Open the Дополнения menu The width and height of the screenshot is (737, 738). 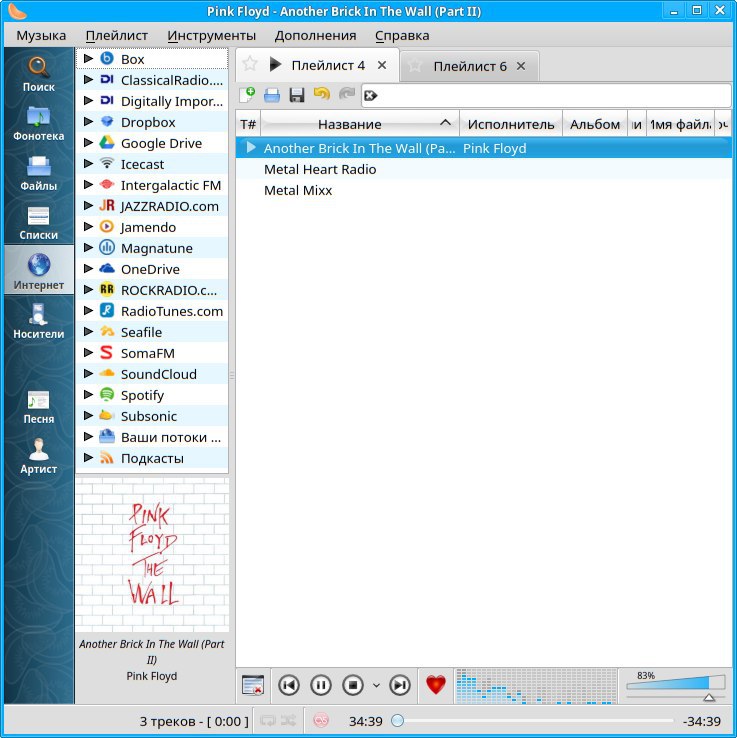click(315, 36)
